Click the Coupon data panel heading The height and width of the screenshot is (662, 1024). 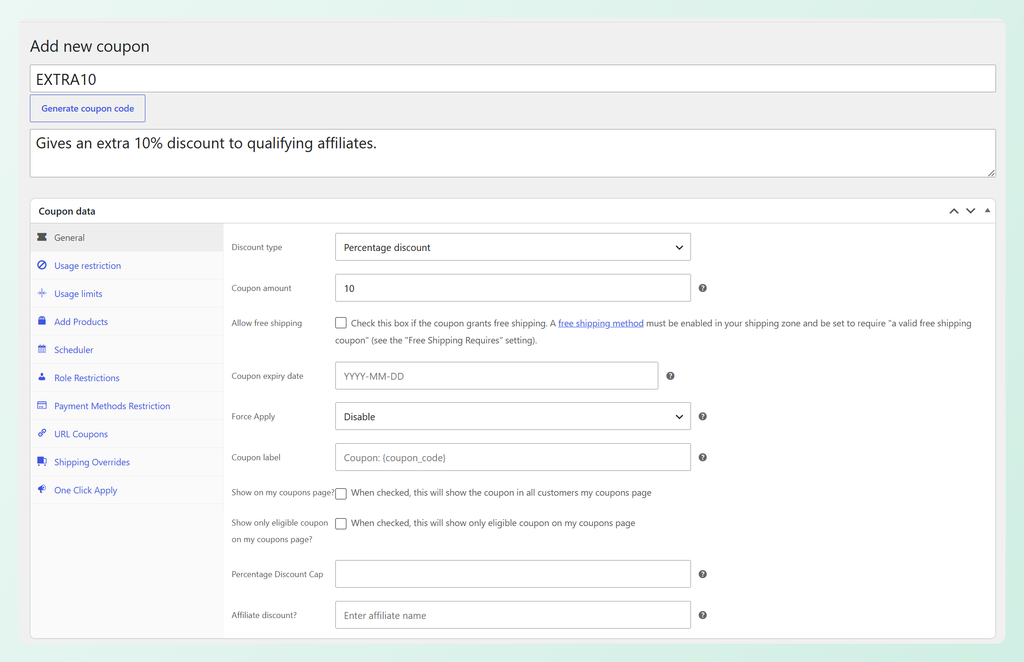coord(67,211)
